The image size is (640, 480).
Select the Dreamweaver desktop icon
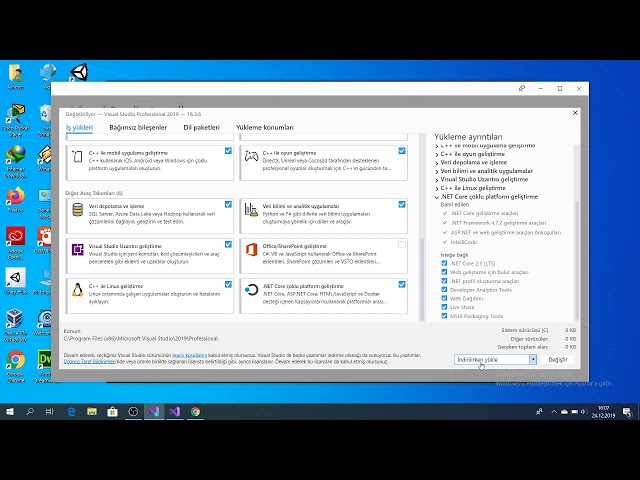coord(46,366)
